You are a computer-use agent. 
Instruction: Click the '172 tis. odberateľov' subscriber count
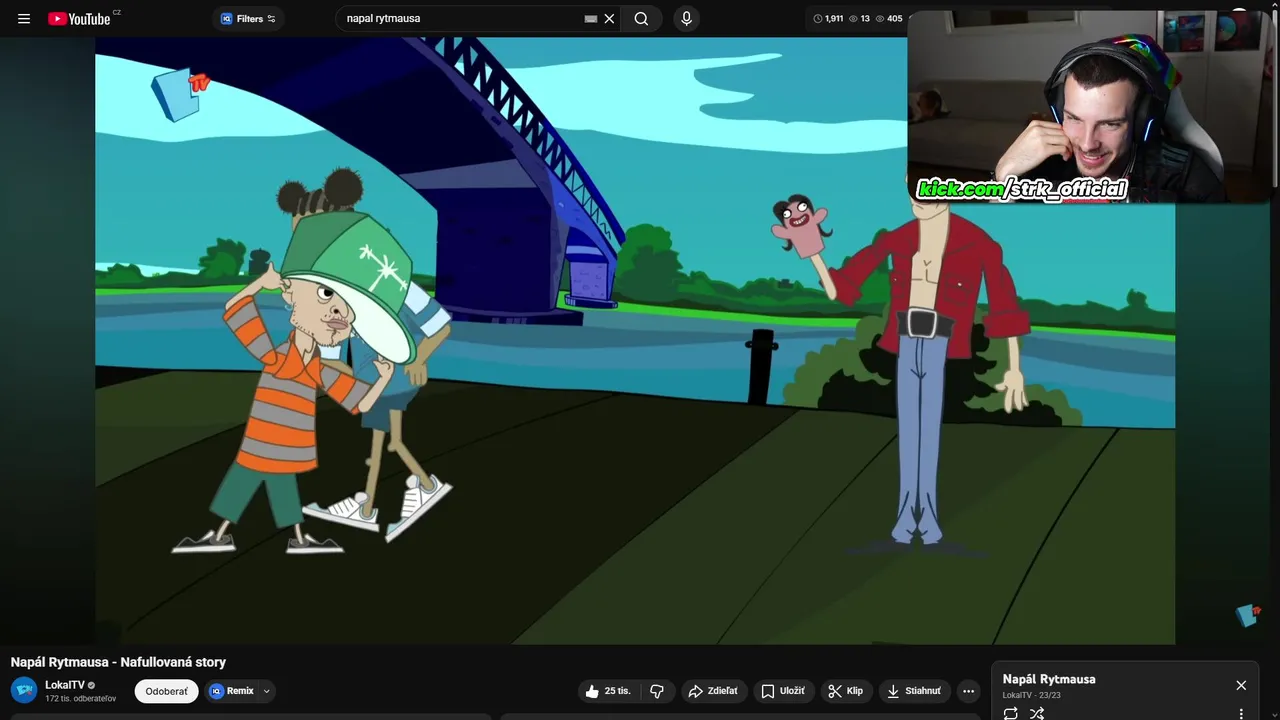(81, 698)
